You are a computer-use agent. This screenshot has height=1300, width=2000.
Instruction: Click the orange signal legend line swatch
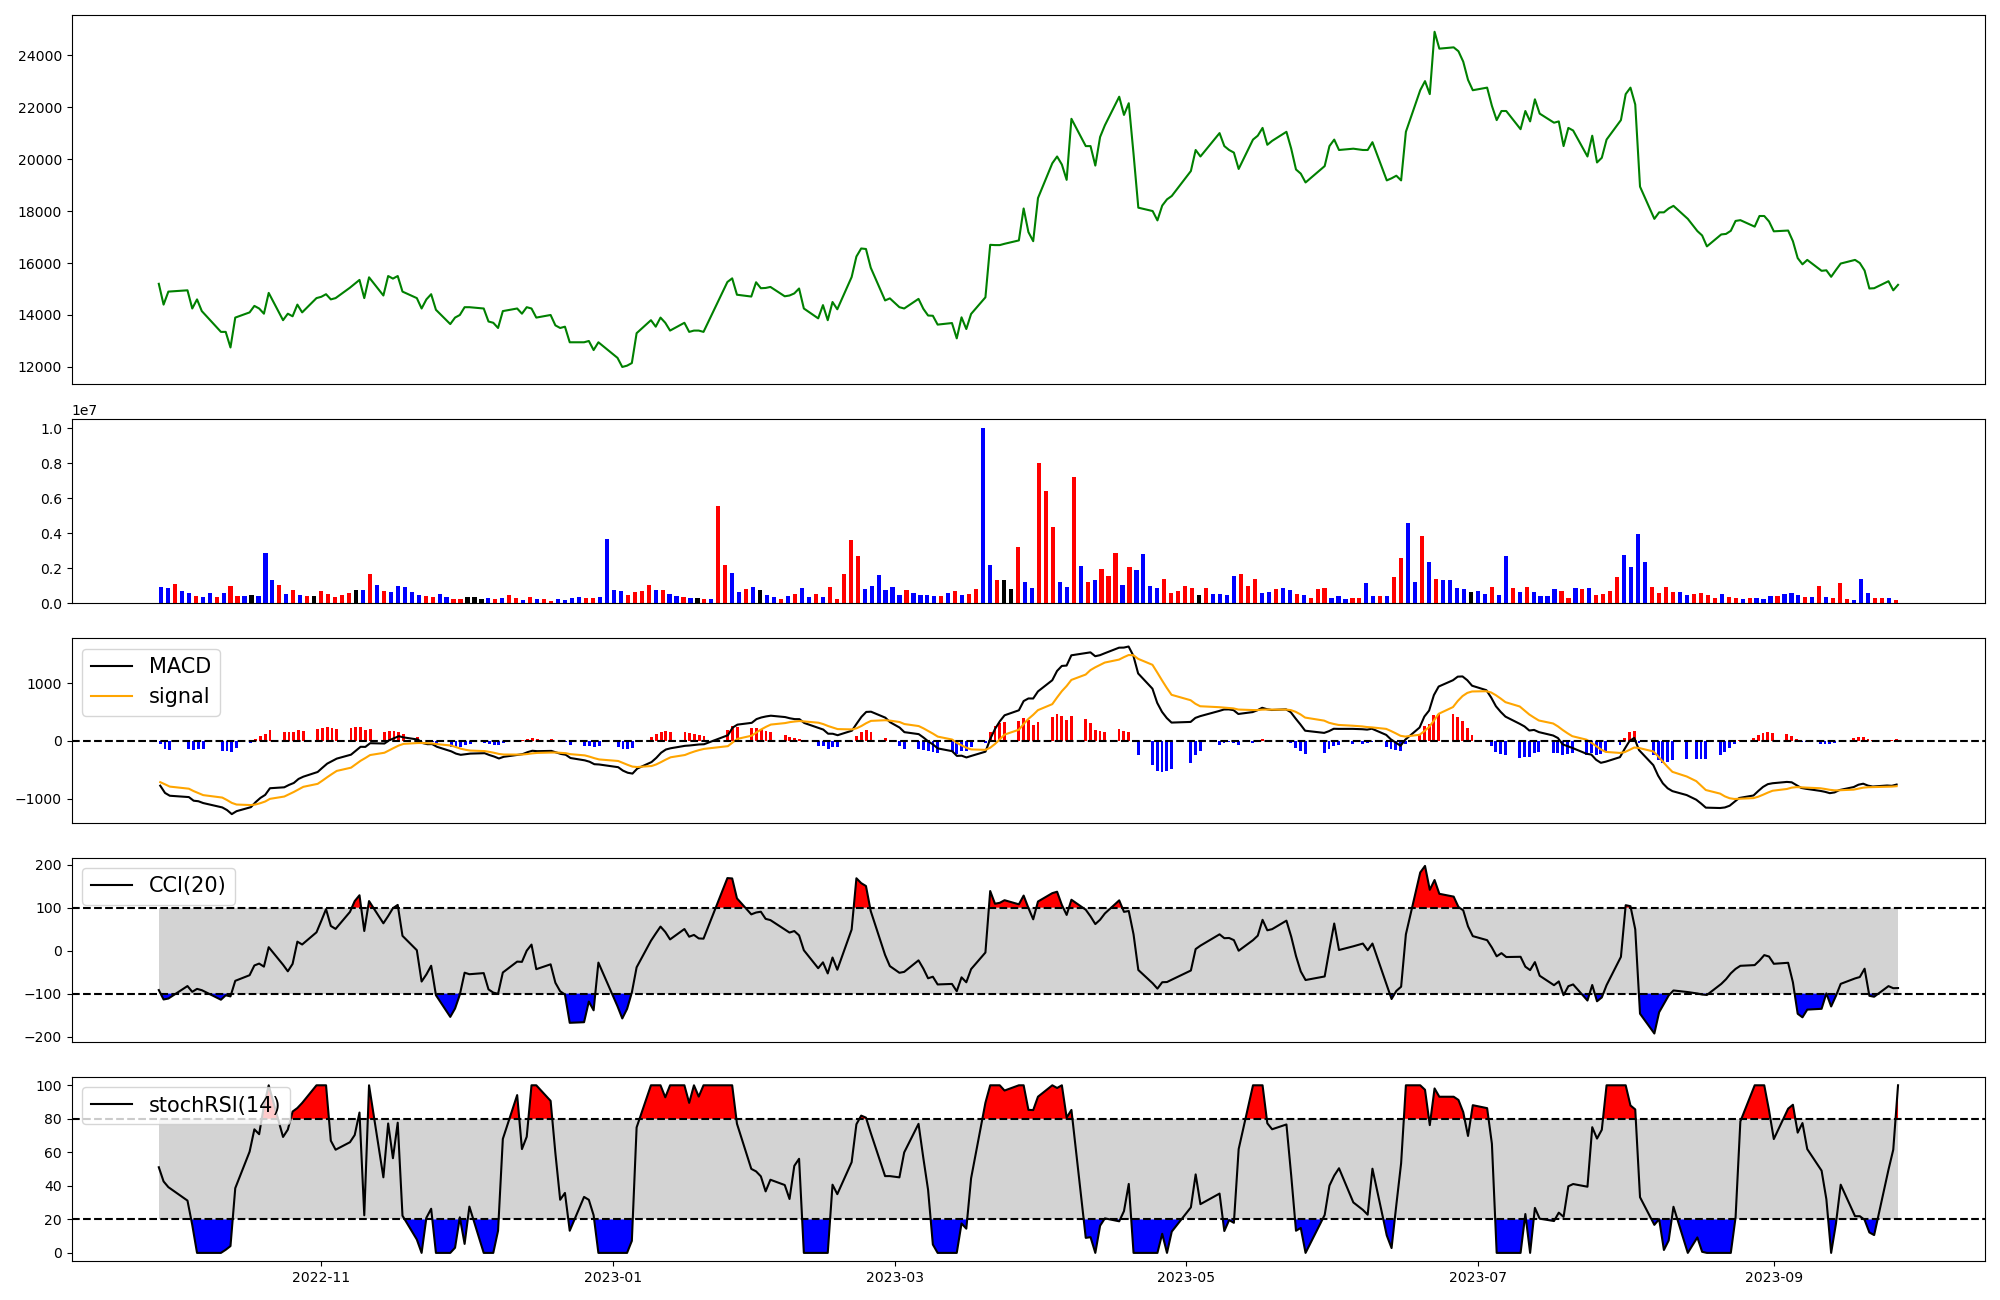point(111,696)
